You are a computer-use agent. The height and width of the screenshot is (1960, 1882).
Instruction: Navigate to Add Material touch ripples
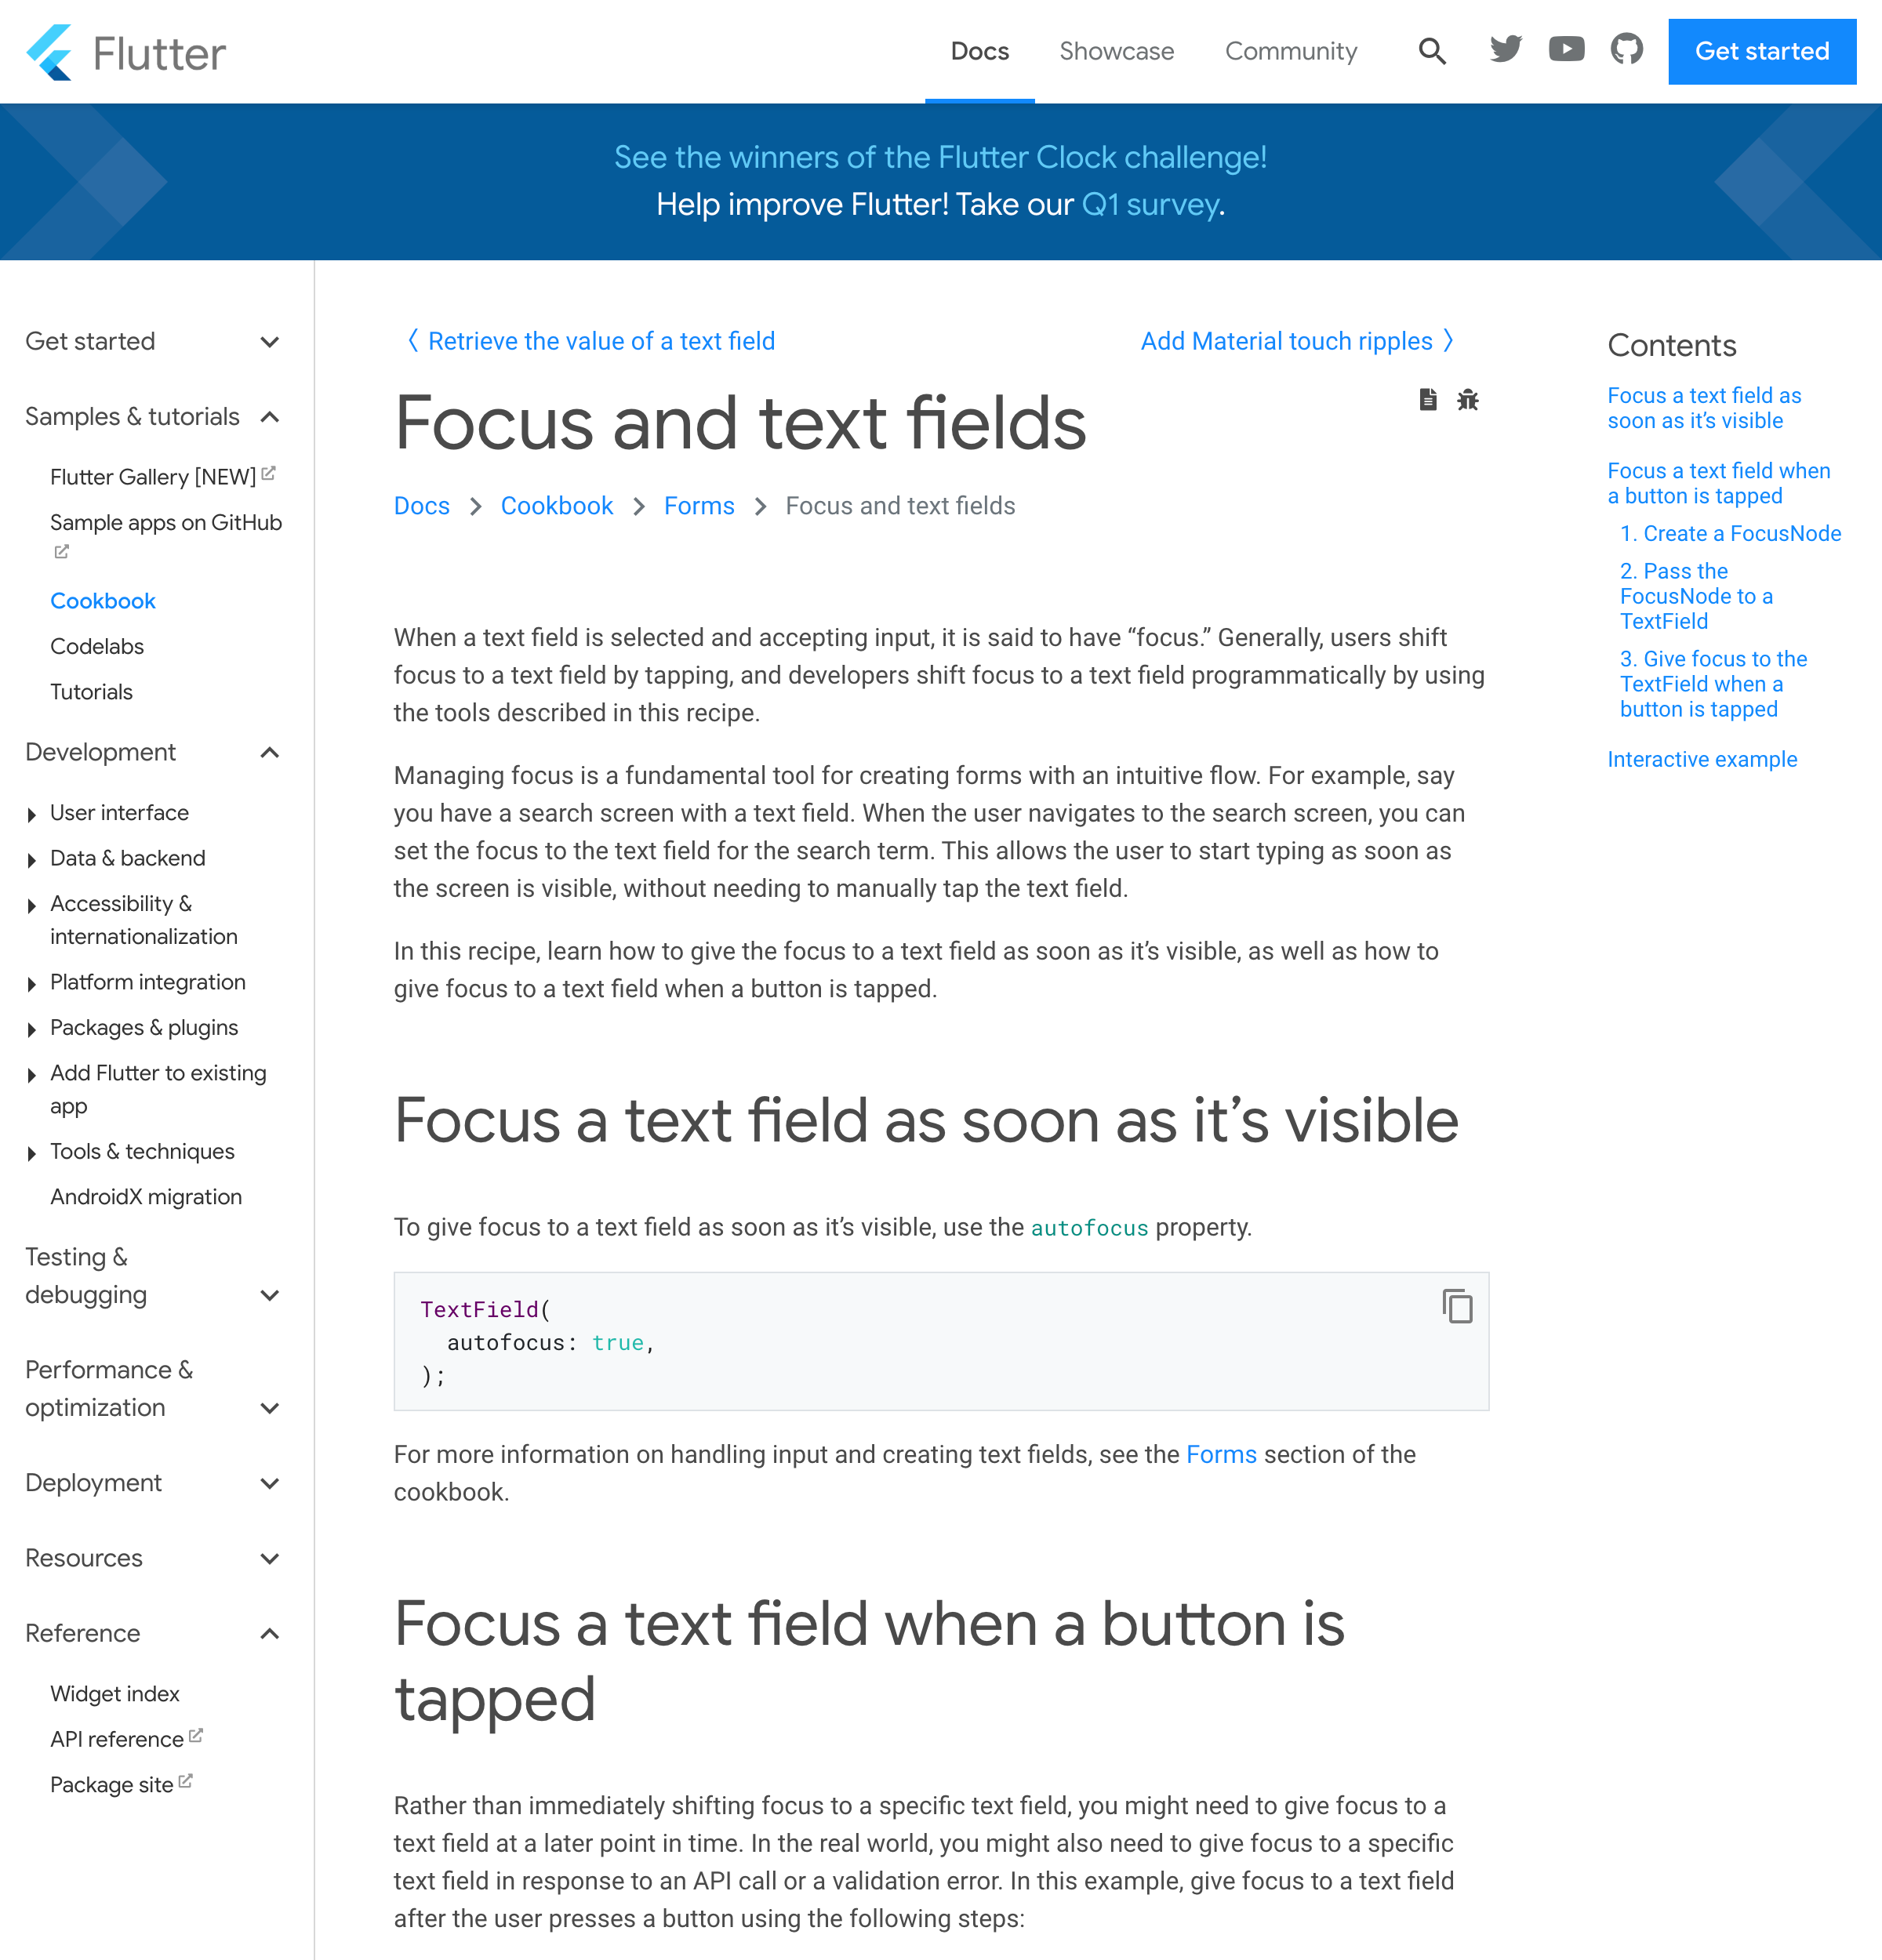click(x=1287, y=341)
